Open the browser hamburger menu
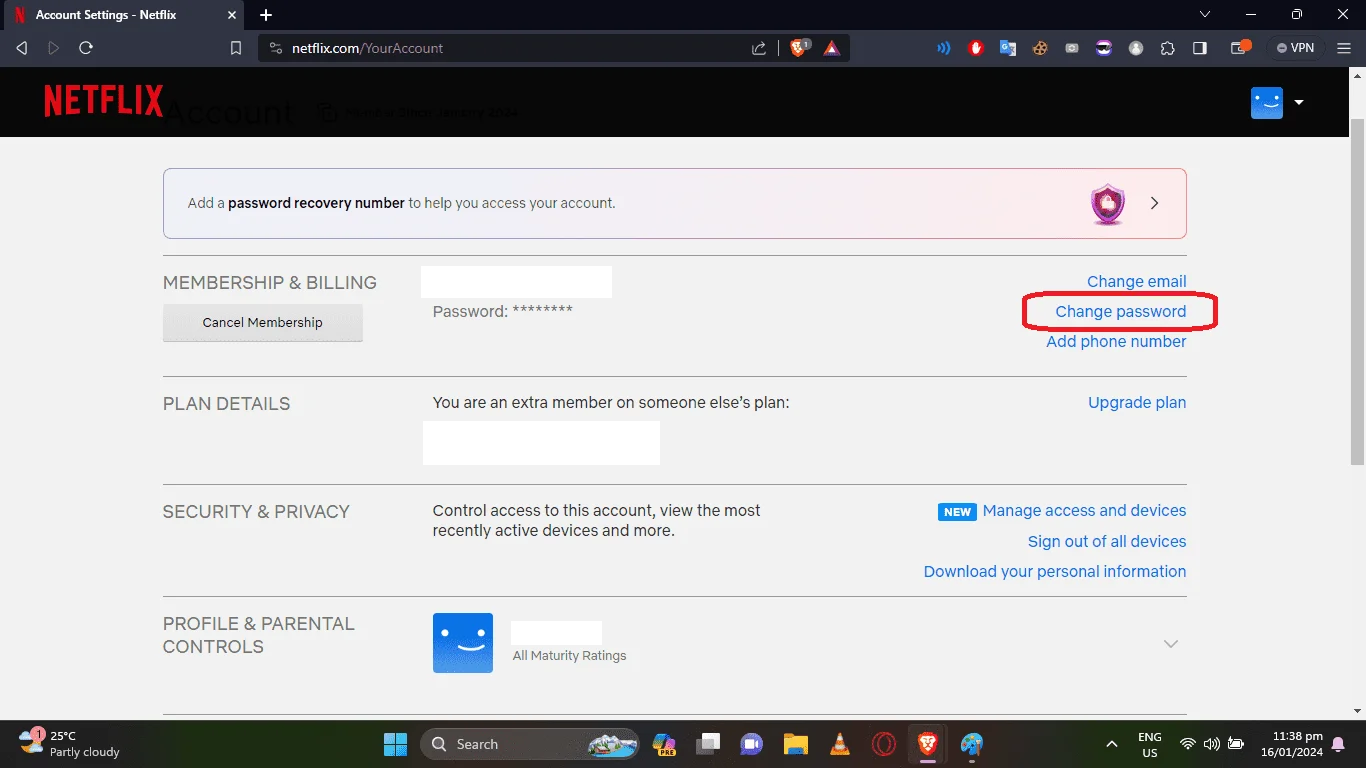The height and width of the screenshot is (768, 1366). [1345, 48]
